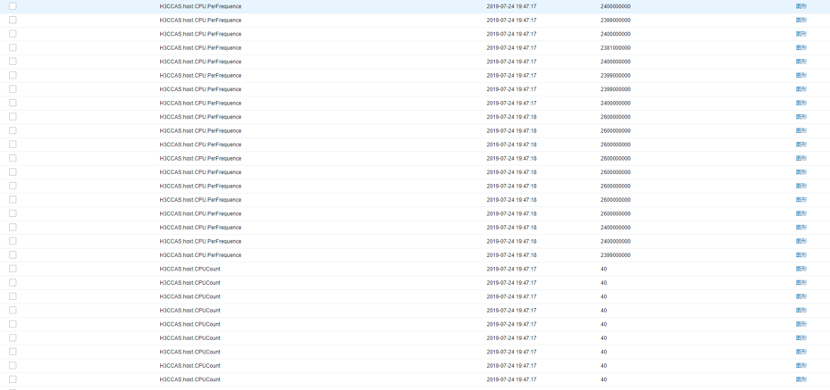Viewport: 830px width, 390px height.
Task: Click the item name in the 2381000000 row
Action: pos(200,48)
